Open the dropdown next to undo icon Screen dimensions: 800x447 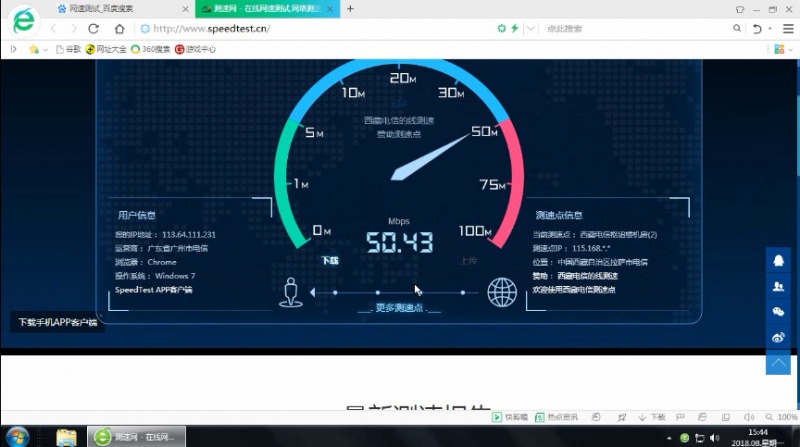(x=770, y=29)
